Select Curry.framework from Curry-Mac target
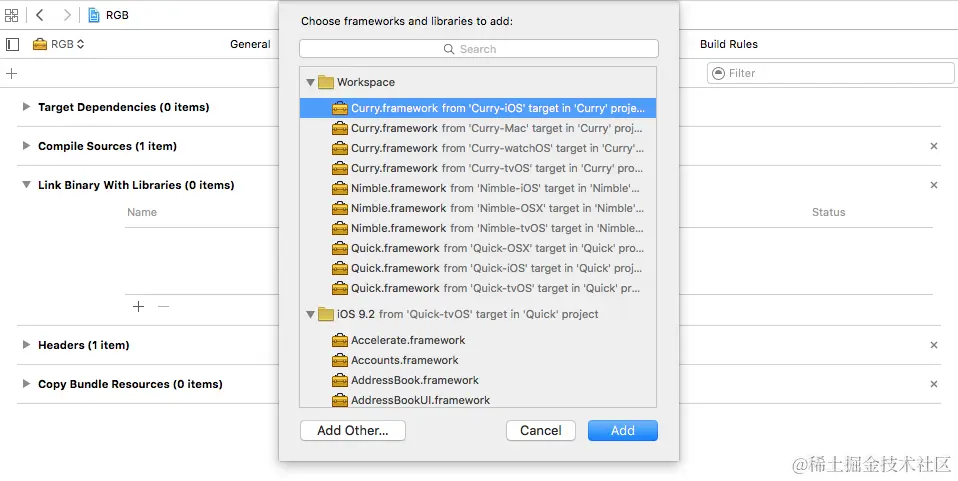 pos(478,128)
